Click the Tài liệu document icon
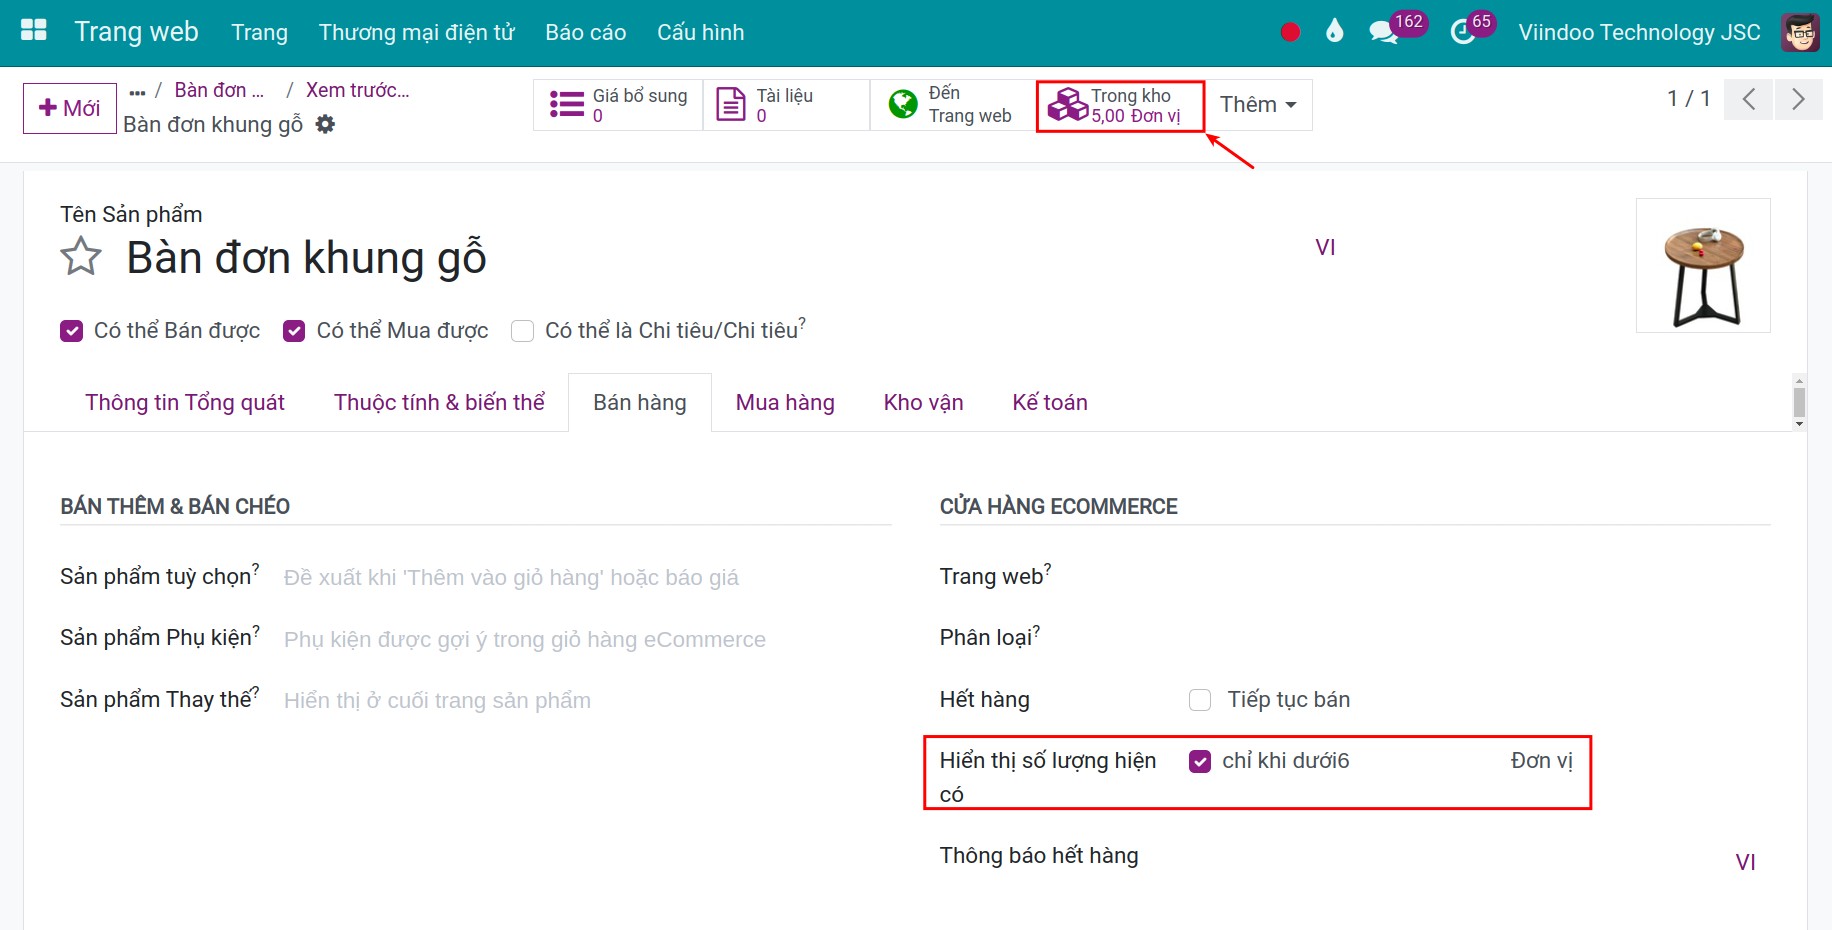Screen dimensions: 1832x930 click(731, 104)
